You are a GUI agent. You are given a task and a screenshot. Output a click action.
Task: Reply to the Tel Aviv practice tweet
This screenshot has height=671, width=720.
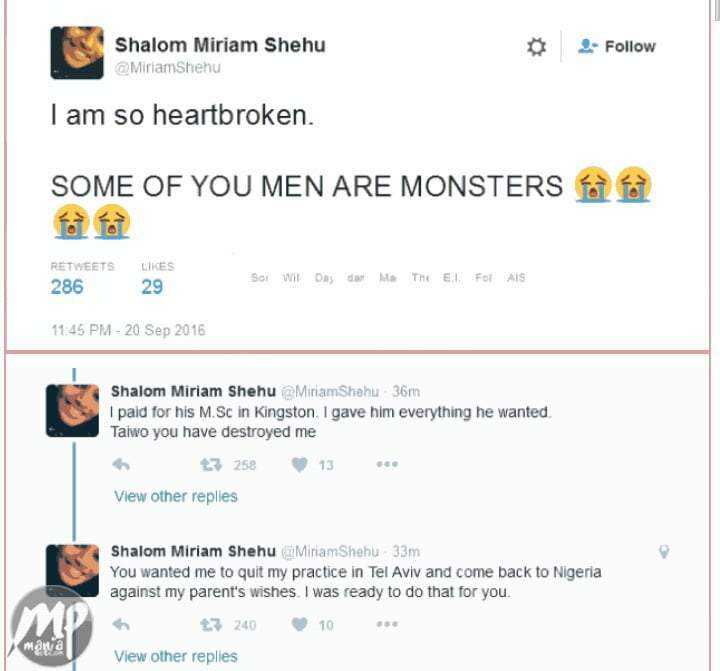121,625
